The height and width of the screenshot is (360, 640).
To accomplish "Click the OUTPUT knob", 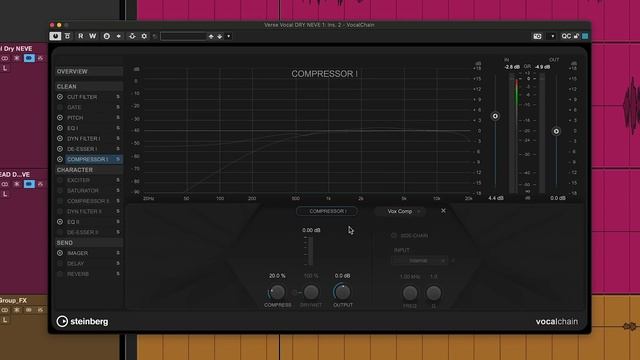I will [342, 292].
